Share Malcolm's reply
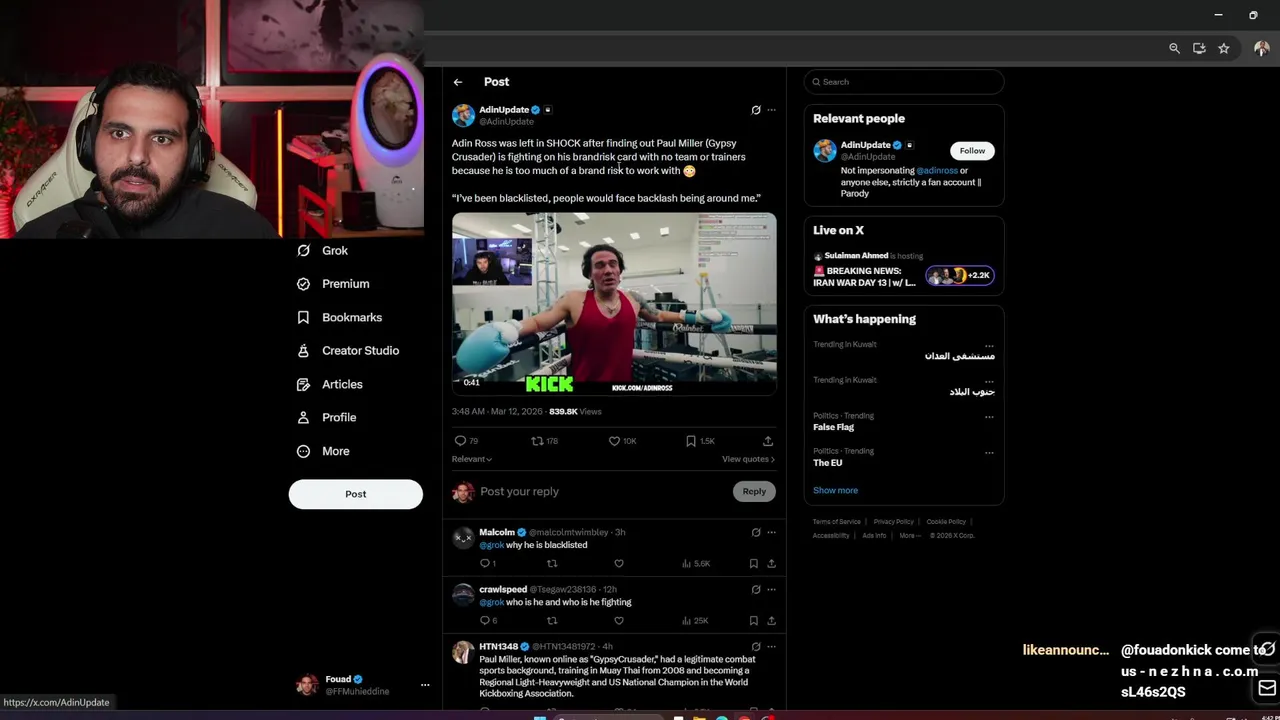1280x720 pixels. tap(771, 564)
